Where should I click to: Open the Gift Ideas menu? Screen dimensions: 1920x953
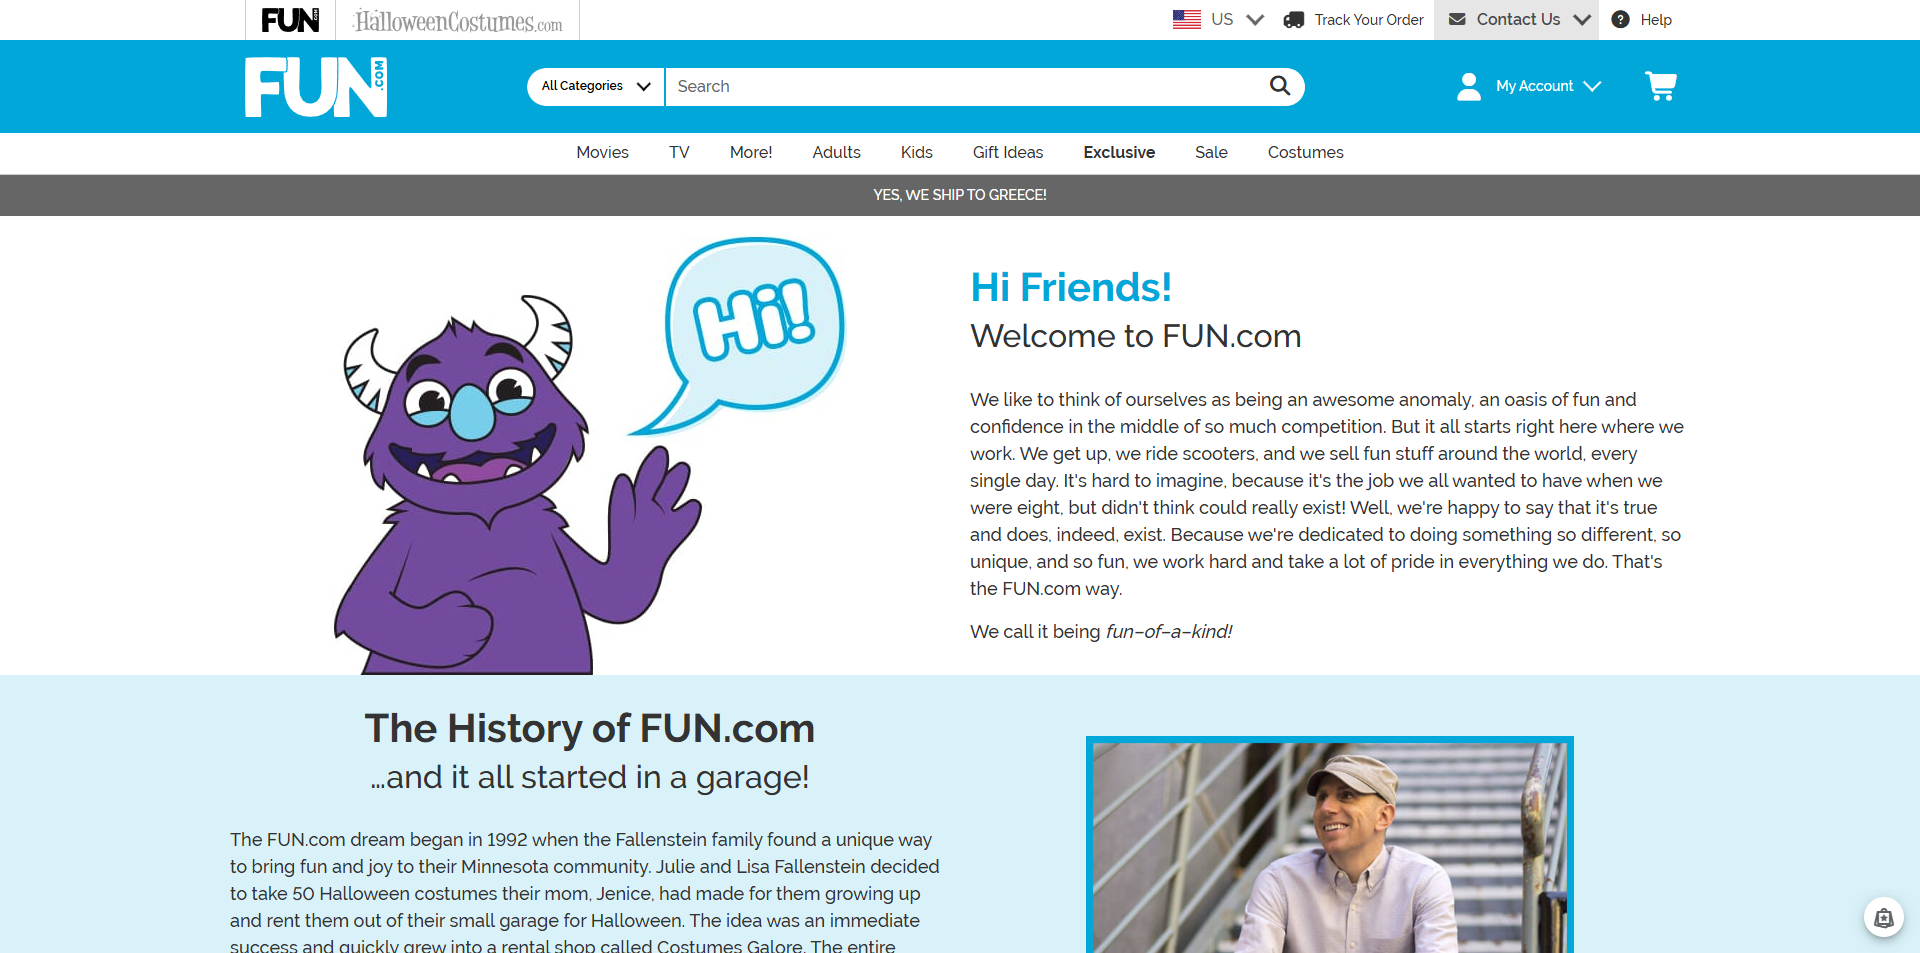[x=1008, y=152]
